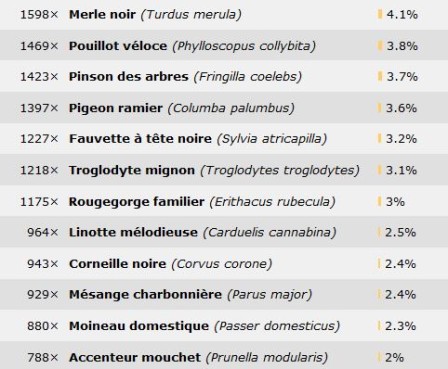
Task: Click the 1598× observation count
Action: click(39, 15)
